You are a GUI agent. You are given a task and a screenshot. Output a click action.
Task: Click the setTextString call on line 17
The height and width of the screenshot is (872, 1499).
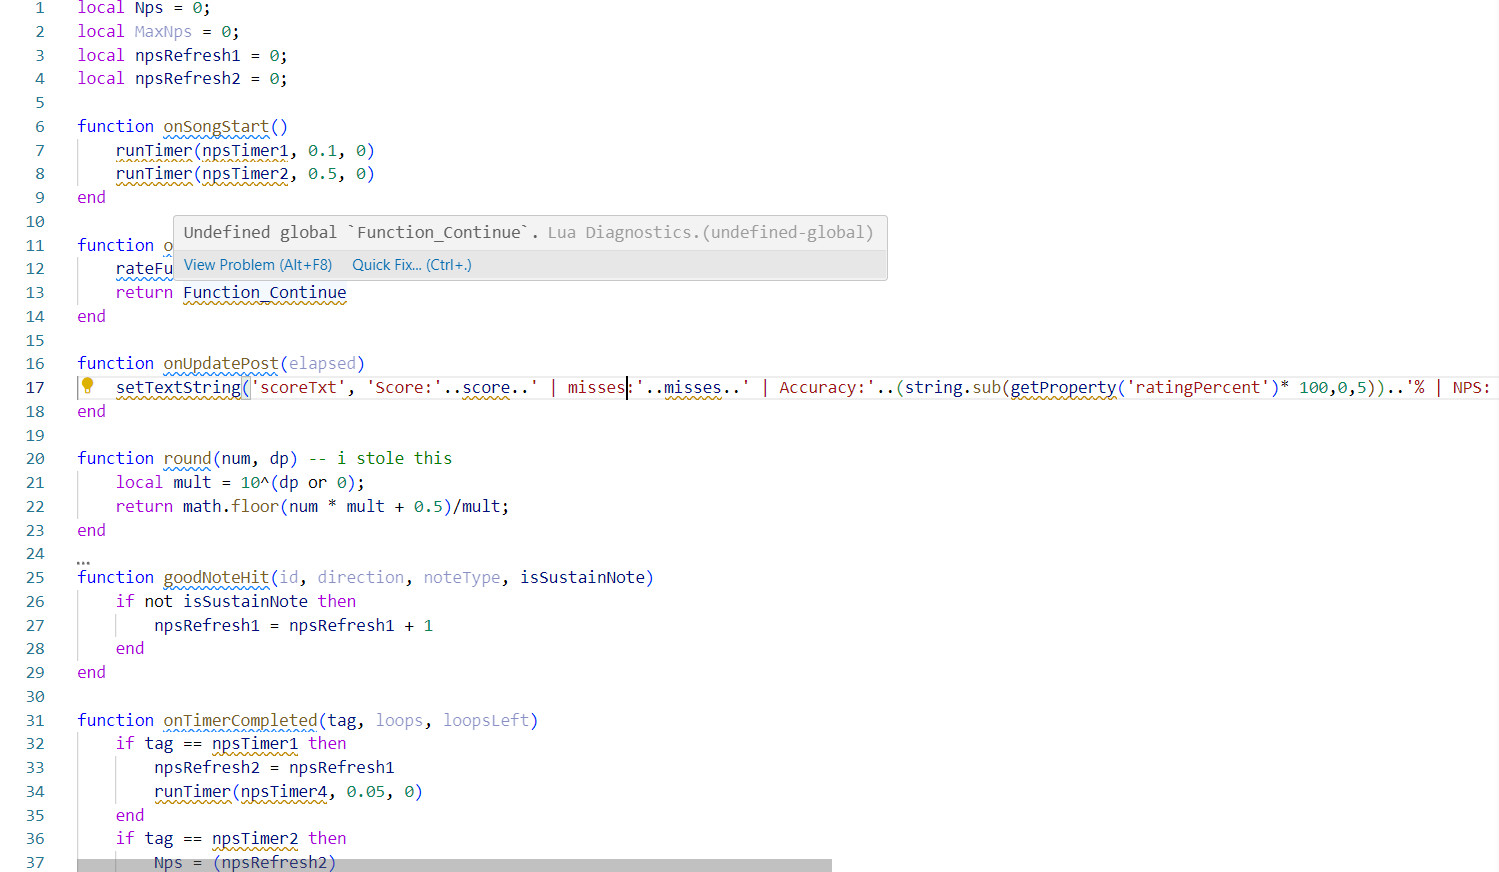coord(180,387)
